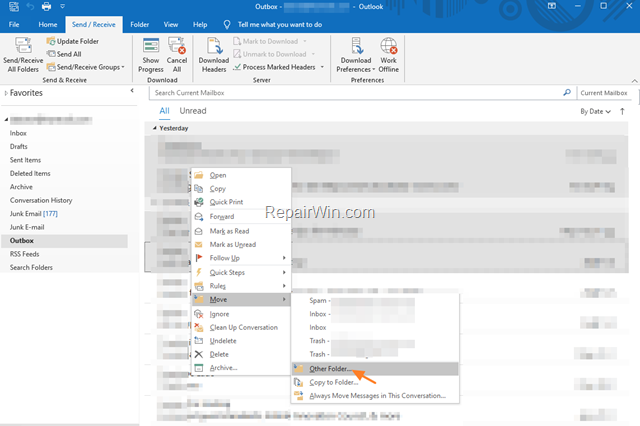Click Cancel All icon

coord(177,45)
